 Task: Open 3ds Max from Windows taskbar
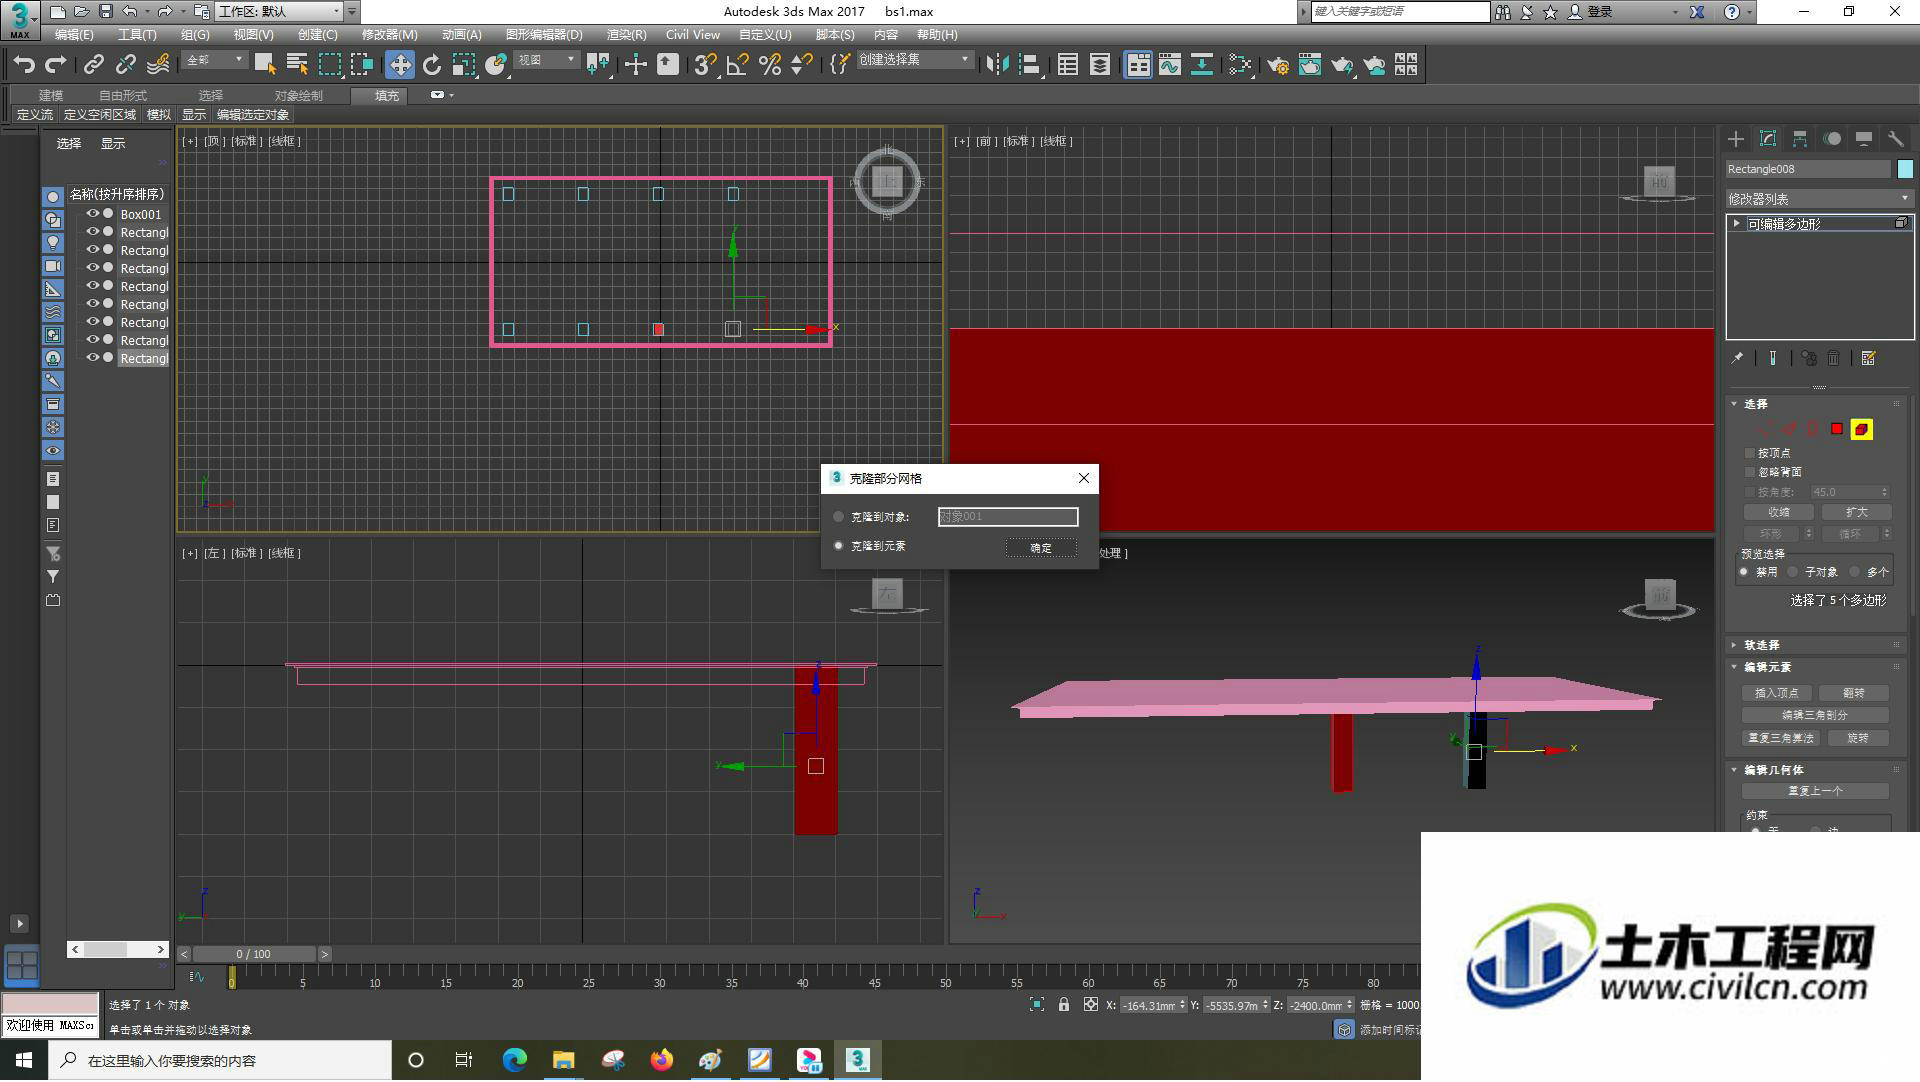(x=857, y=1060)
